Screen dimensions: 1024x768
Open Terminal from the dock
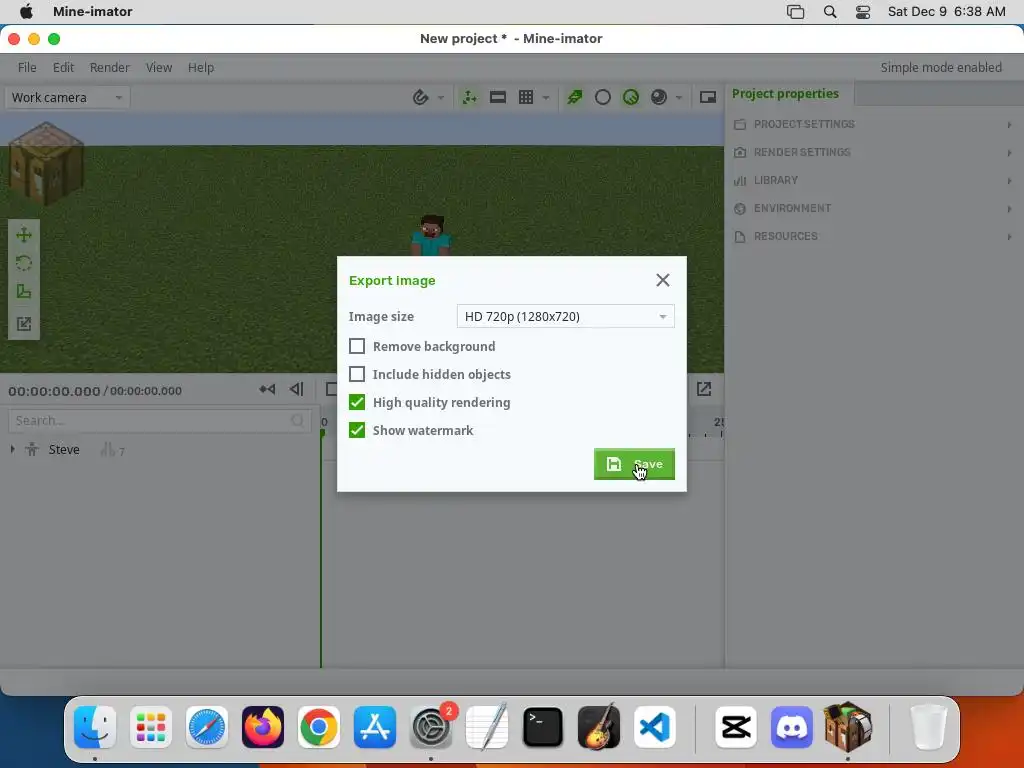pos(543,727)
